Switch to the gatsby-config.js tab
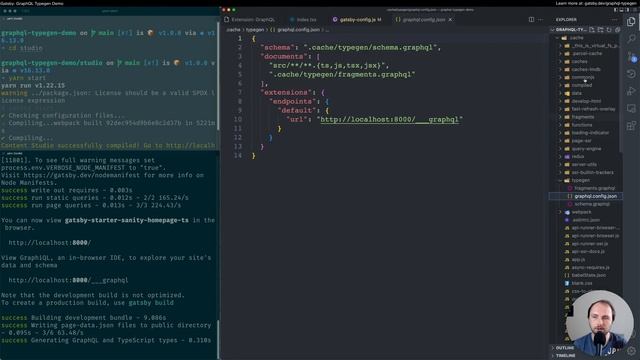Viewport: 640px width, 360px height. click(357, 20)
